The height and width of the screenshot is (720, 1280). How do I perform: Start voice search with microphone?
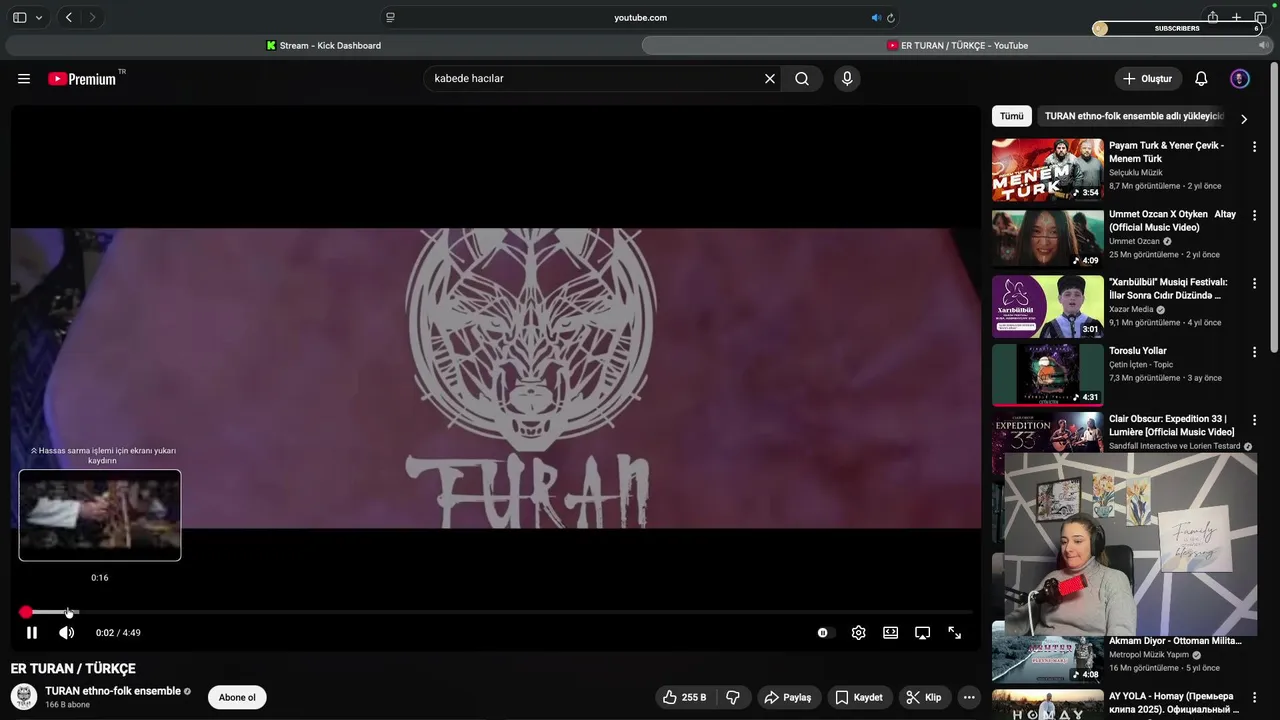(x=847, y=79)
